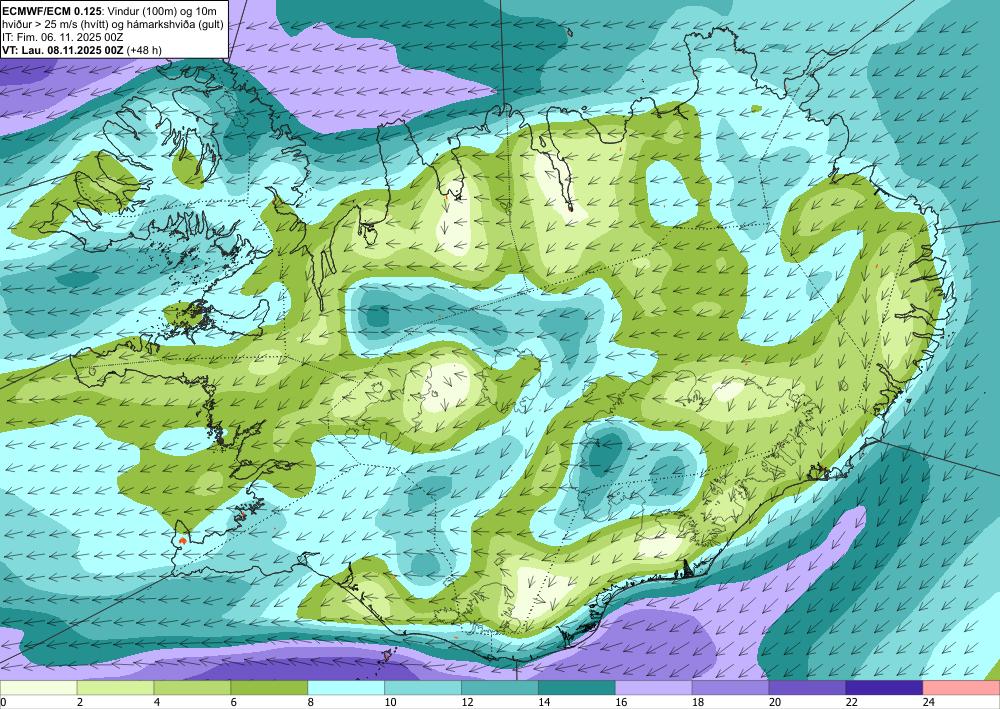
Task: Click the light green 2–4 m/s legend swatch
Action: coord(115,688)
